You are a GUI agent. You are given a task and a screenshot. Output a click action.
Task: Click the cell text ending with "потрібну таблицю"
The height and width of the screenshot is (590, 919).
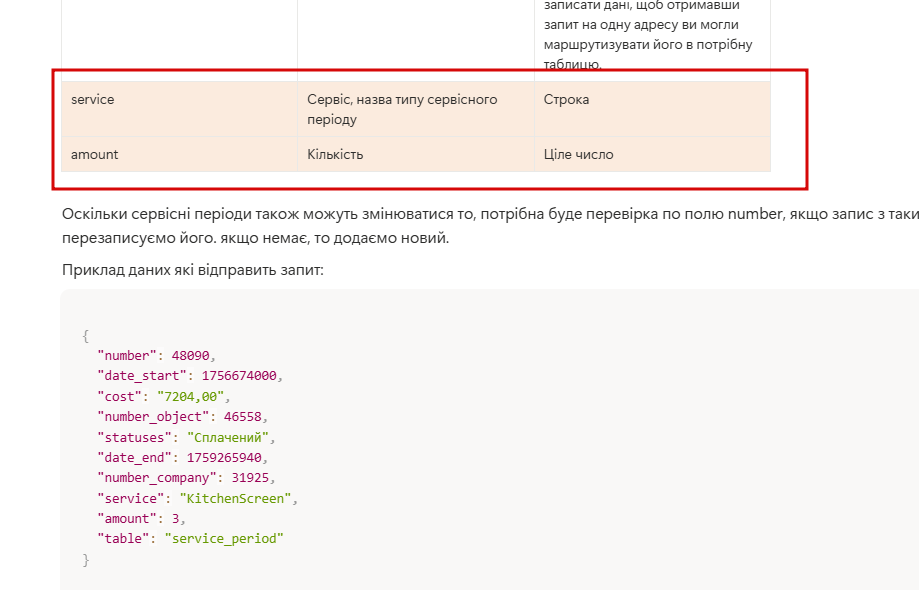pos(648,44)
